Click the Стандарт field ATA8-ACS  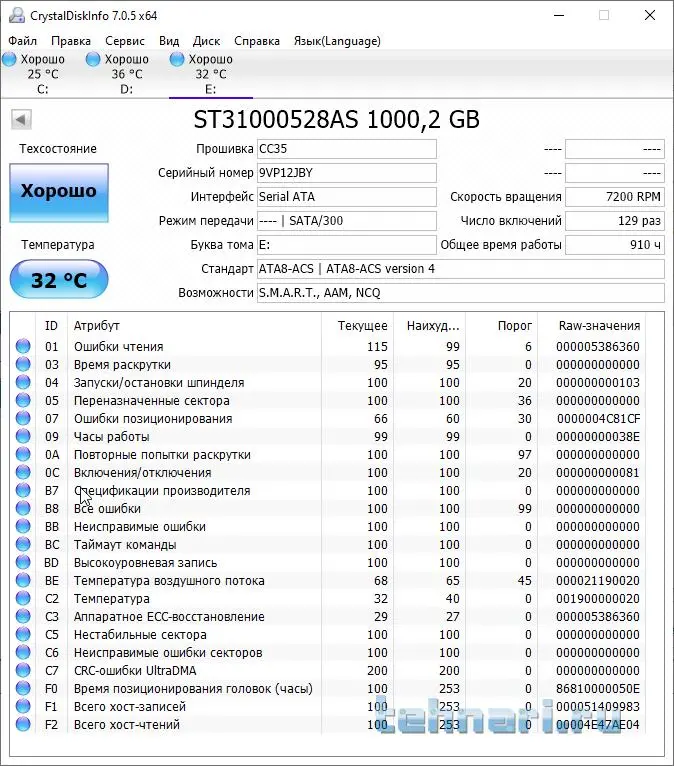click(x=461, y=269)
